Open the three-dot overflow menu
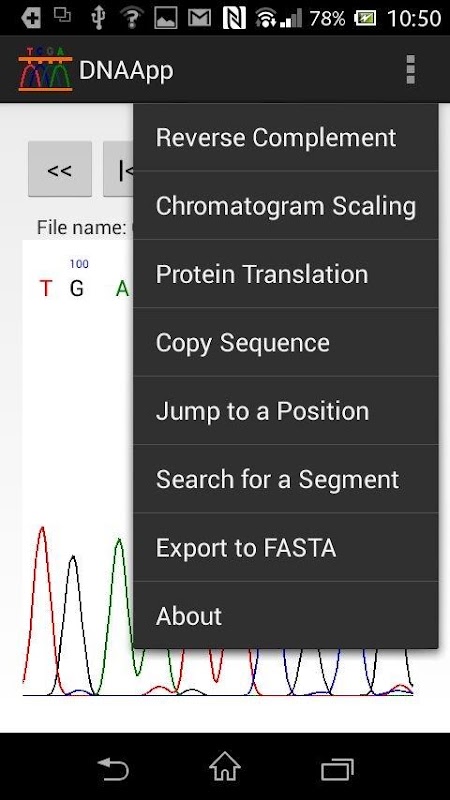450x800 pixels. [x=410, y=69]
